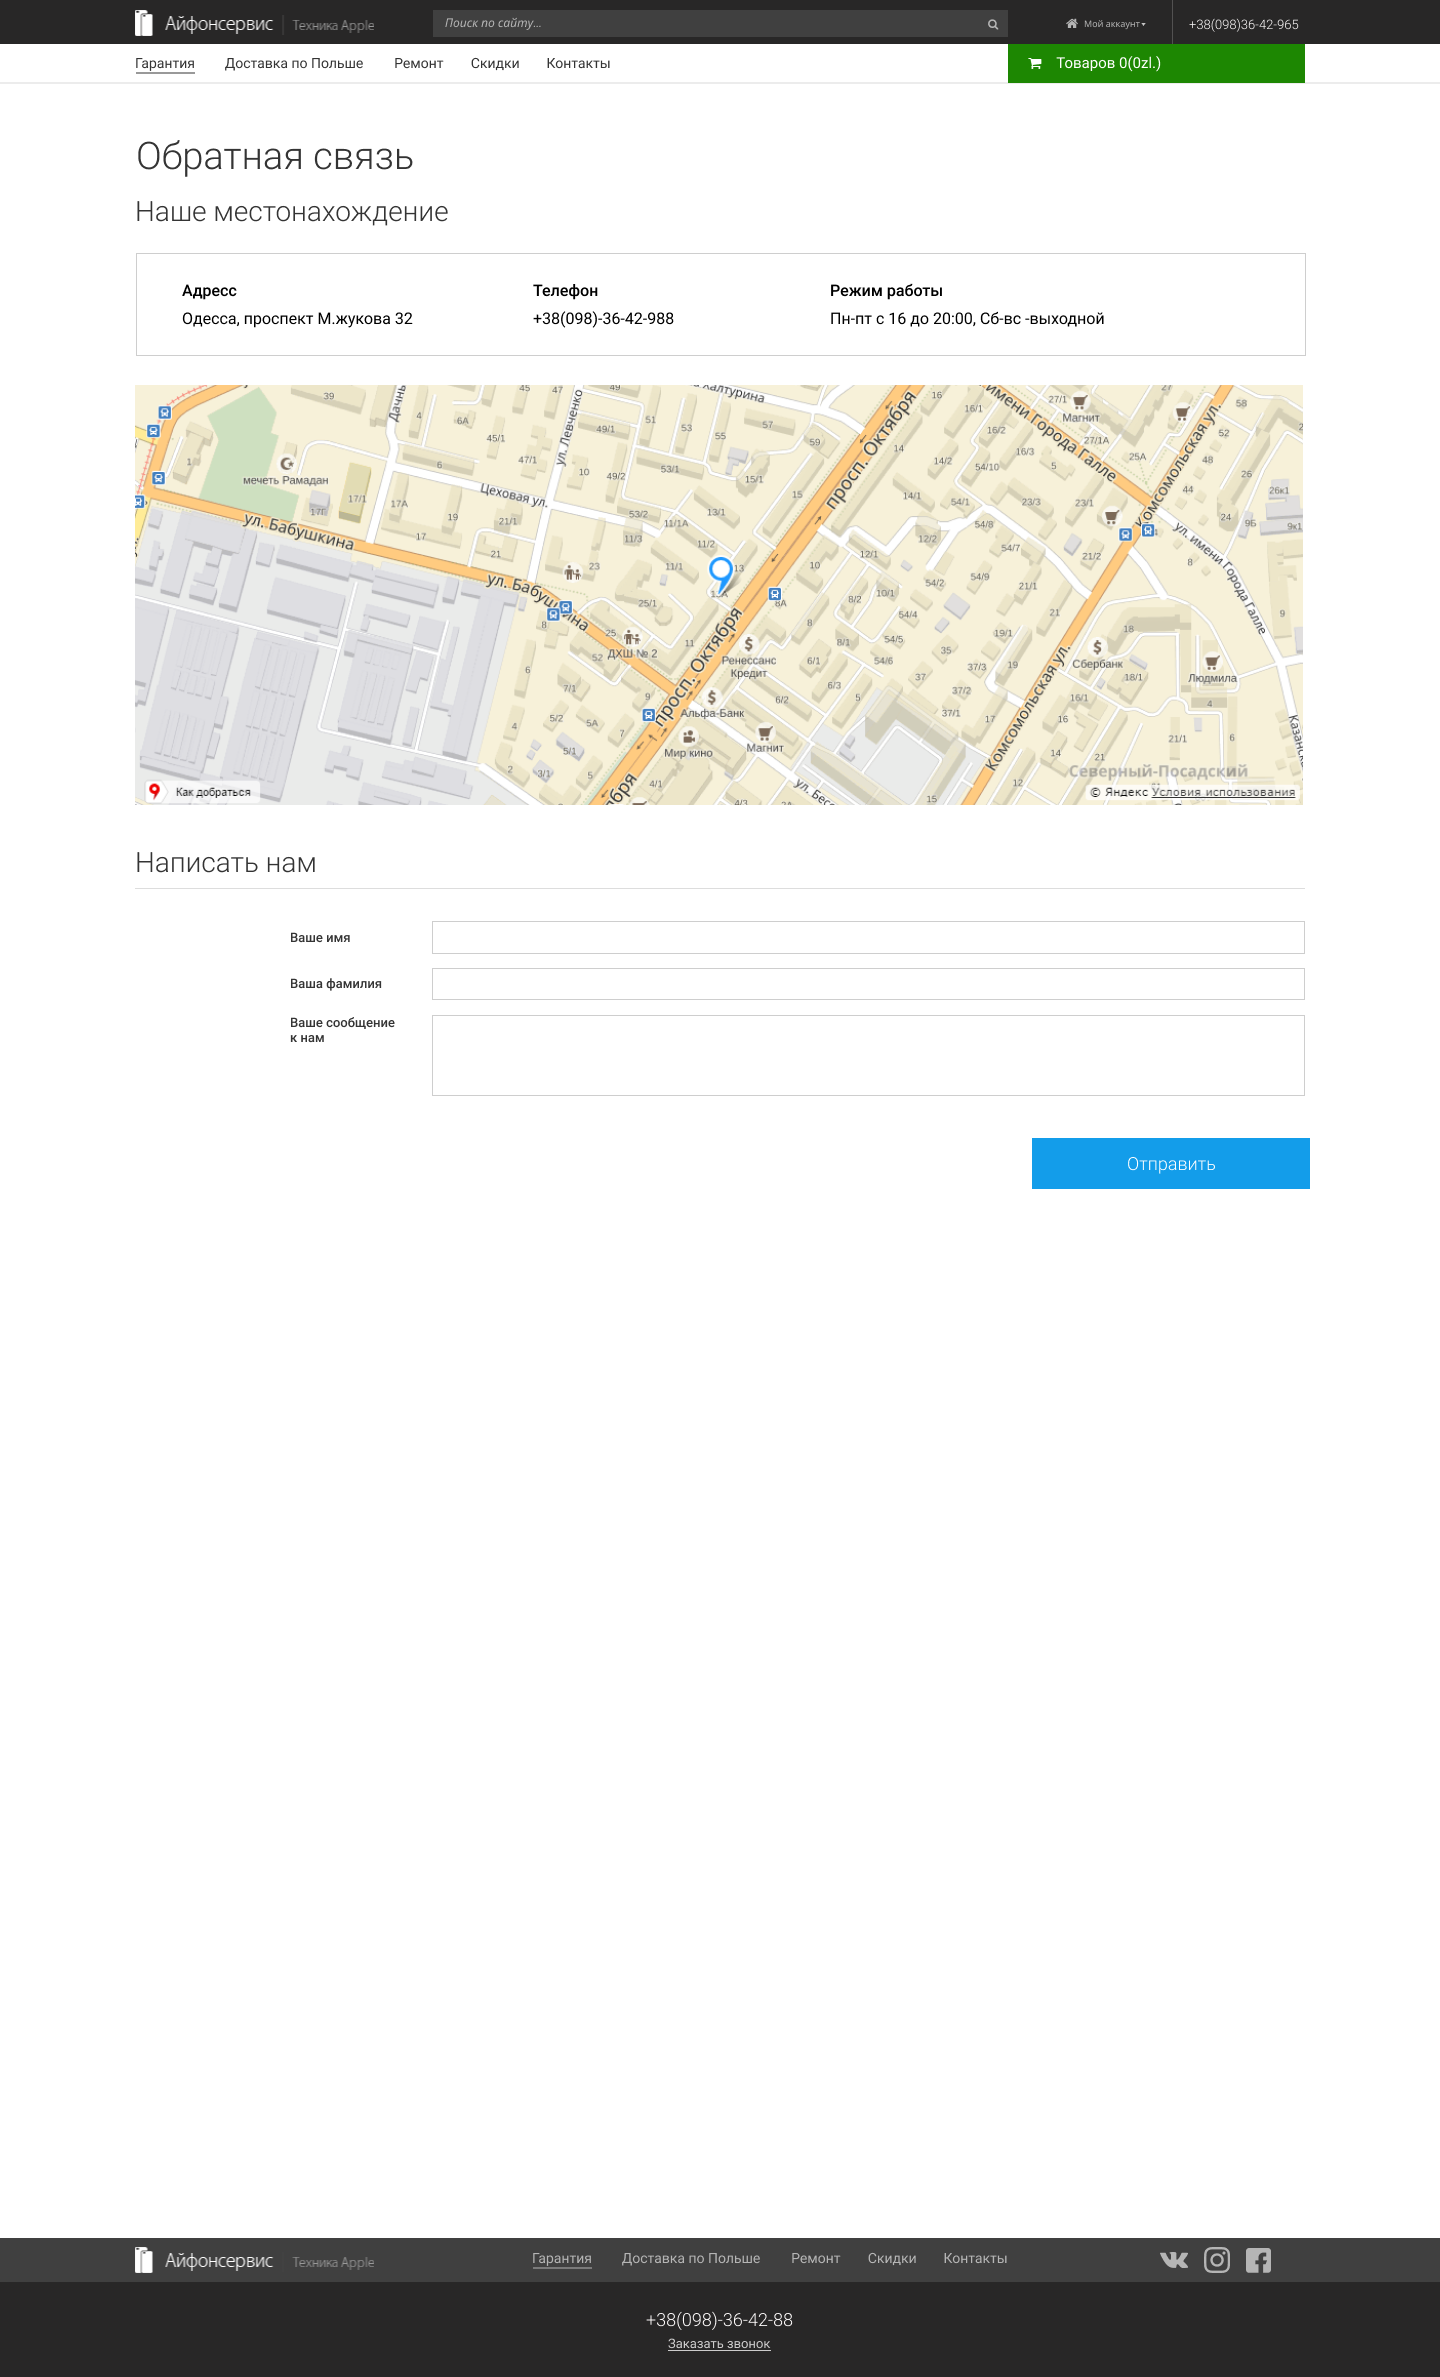Screen dimensions: 1440x2377
Task: Click the Айфонсервис logo icon in header
Action: pyautogui.click(x=144, y=23)
